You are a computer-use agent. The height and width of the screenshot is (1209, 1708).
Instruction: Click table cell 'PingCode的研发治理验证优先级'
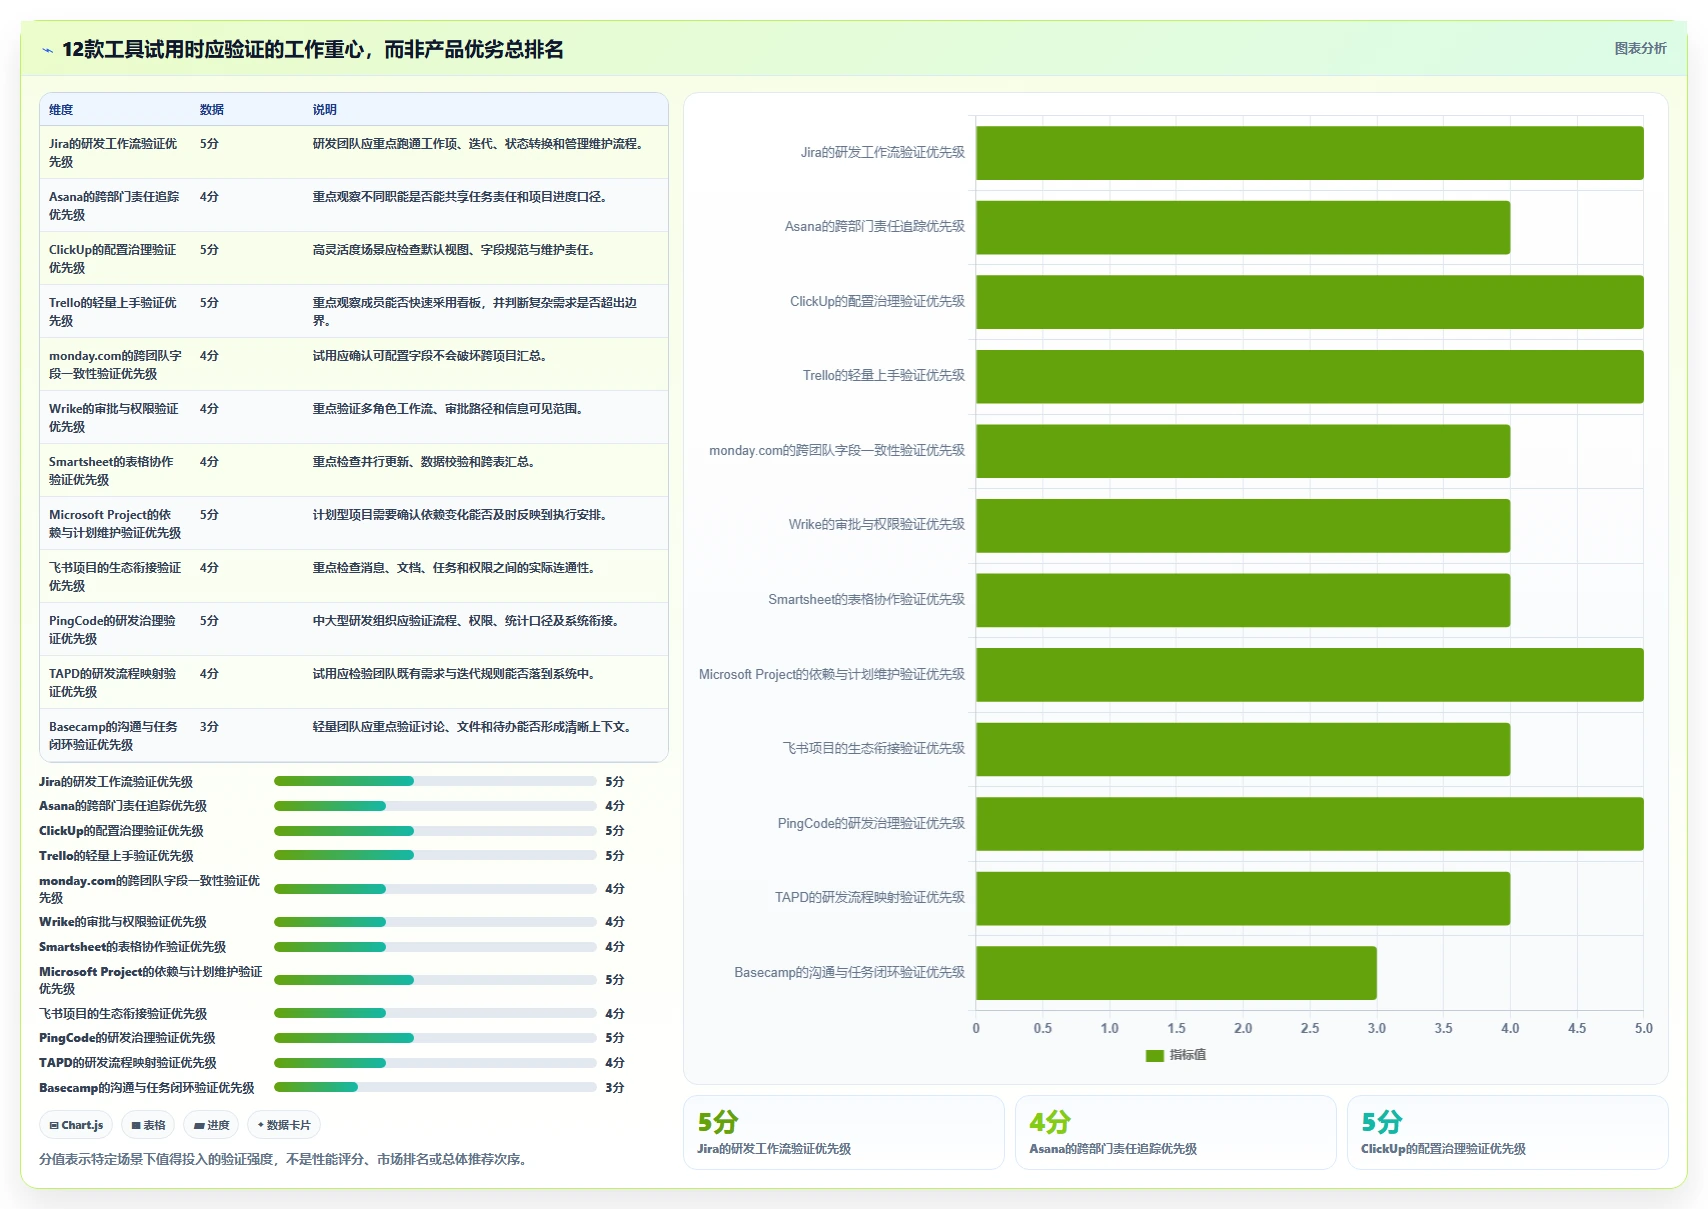[114, 629]
